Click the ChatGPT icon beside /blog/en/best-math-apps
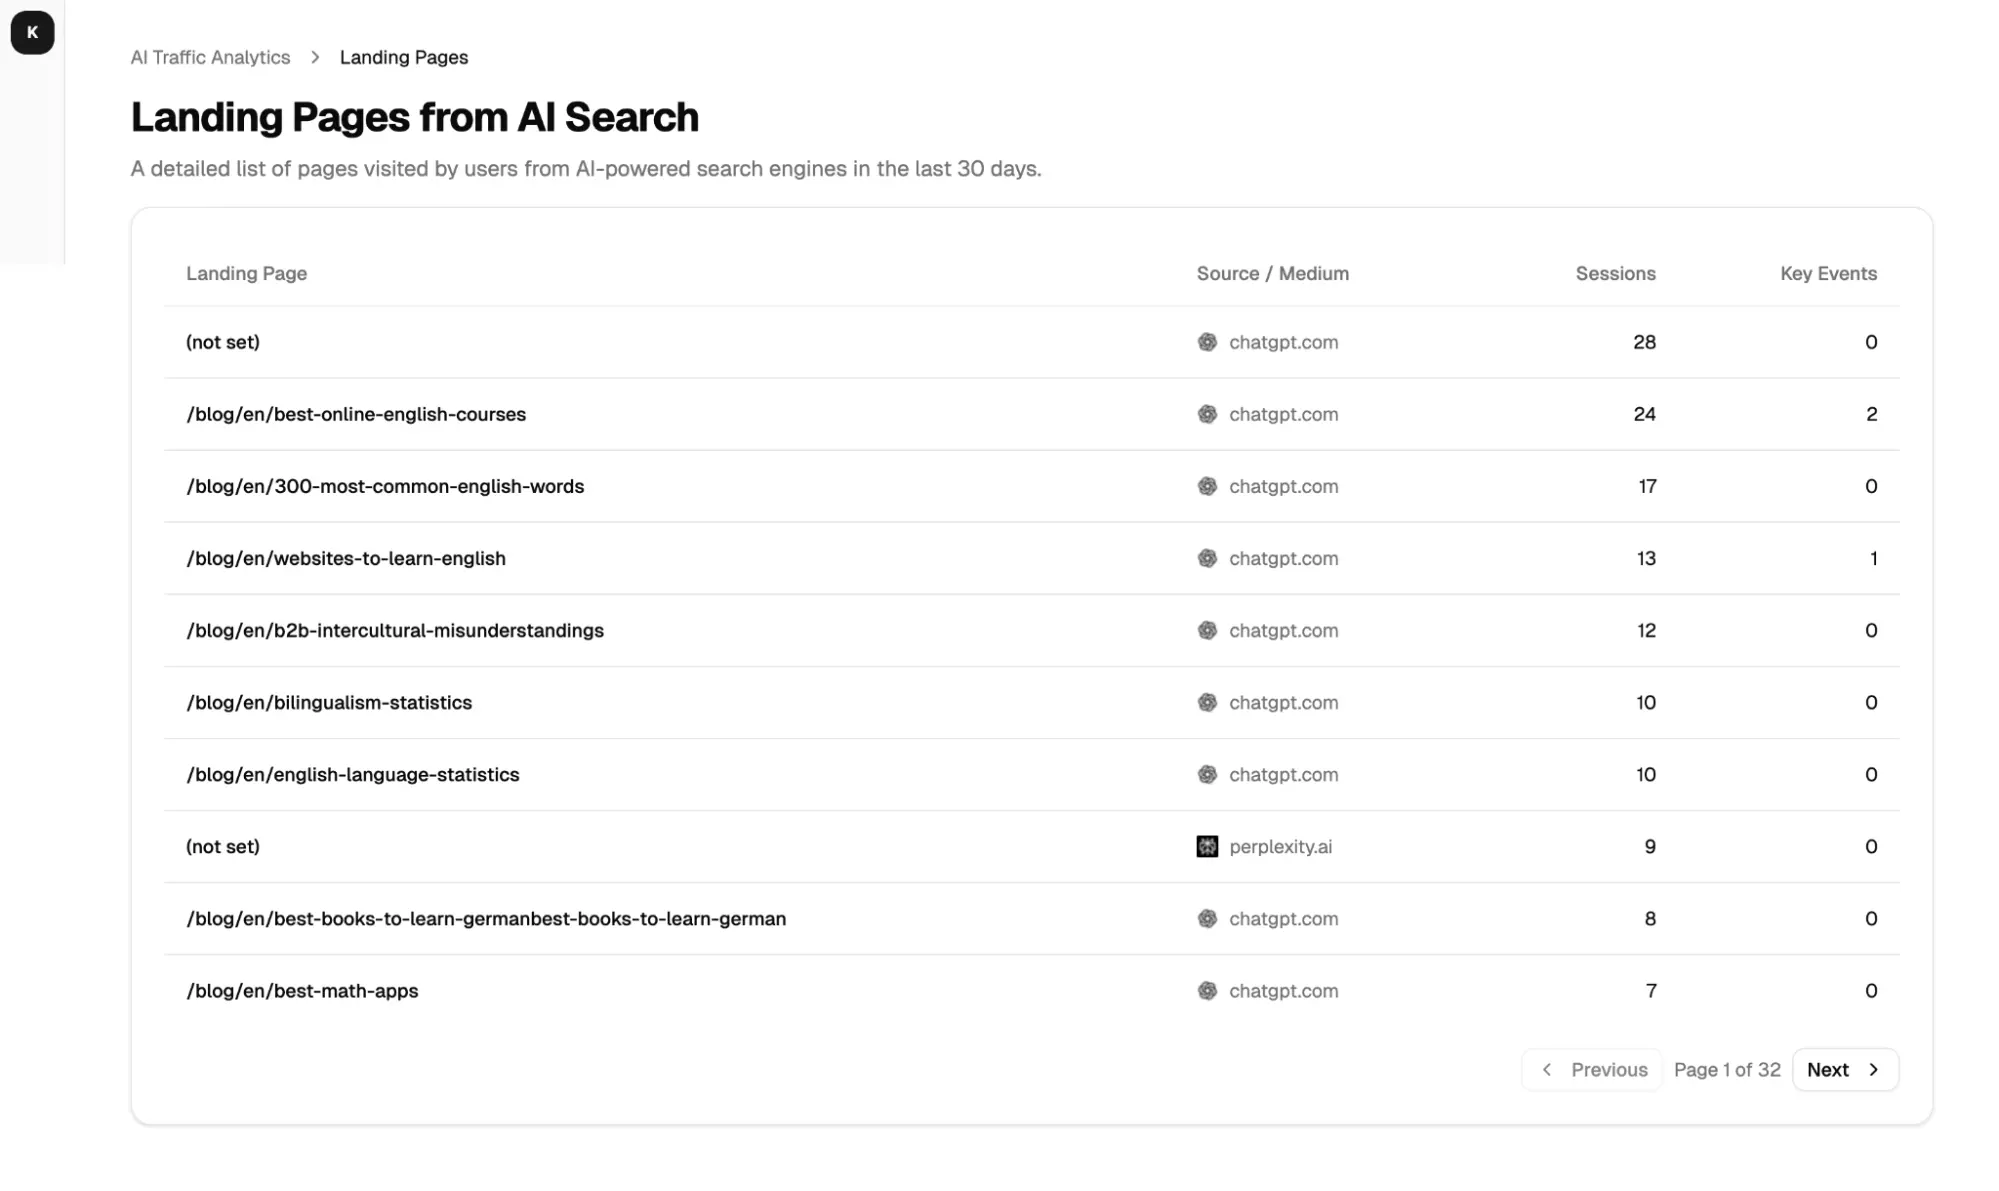The width and height of the screenshot is (1999, 1191). pos(1208,990)
